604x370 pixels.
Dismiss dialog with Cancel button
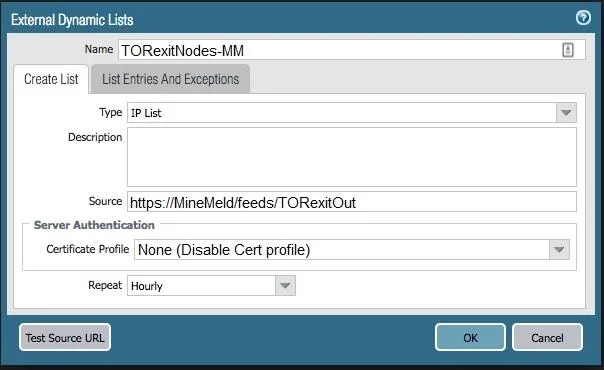547,337
